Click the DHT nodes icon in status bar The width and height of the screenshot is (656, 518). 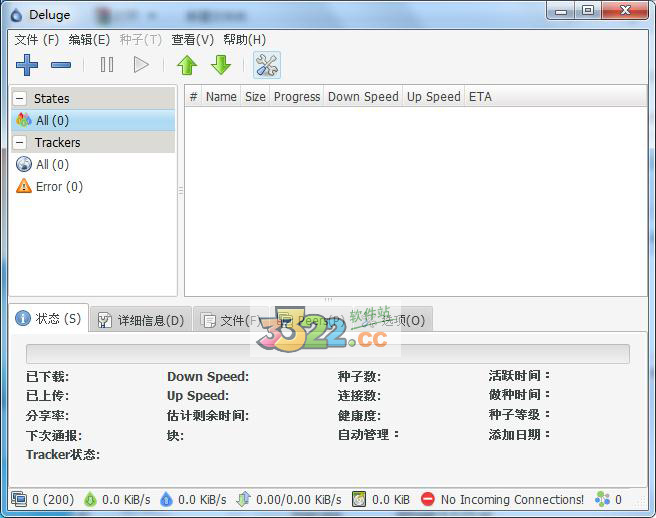click(x=602, y=499)
